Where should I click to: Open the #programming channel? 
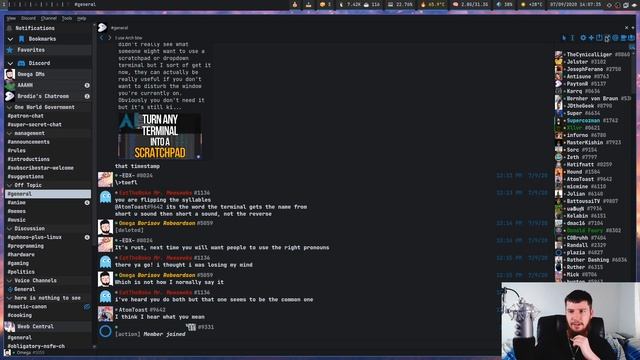point(25,246)
